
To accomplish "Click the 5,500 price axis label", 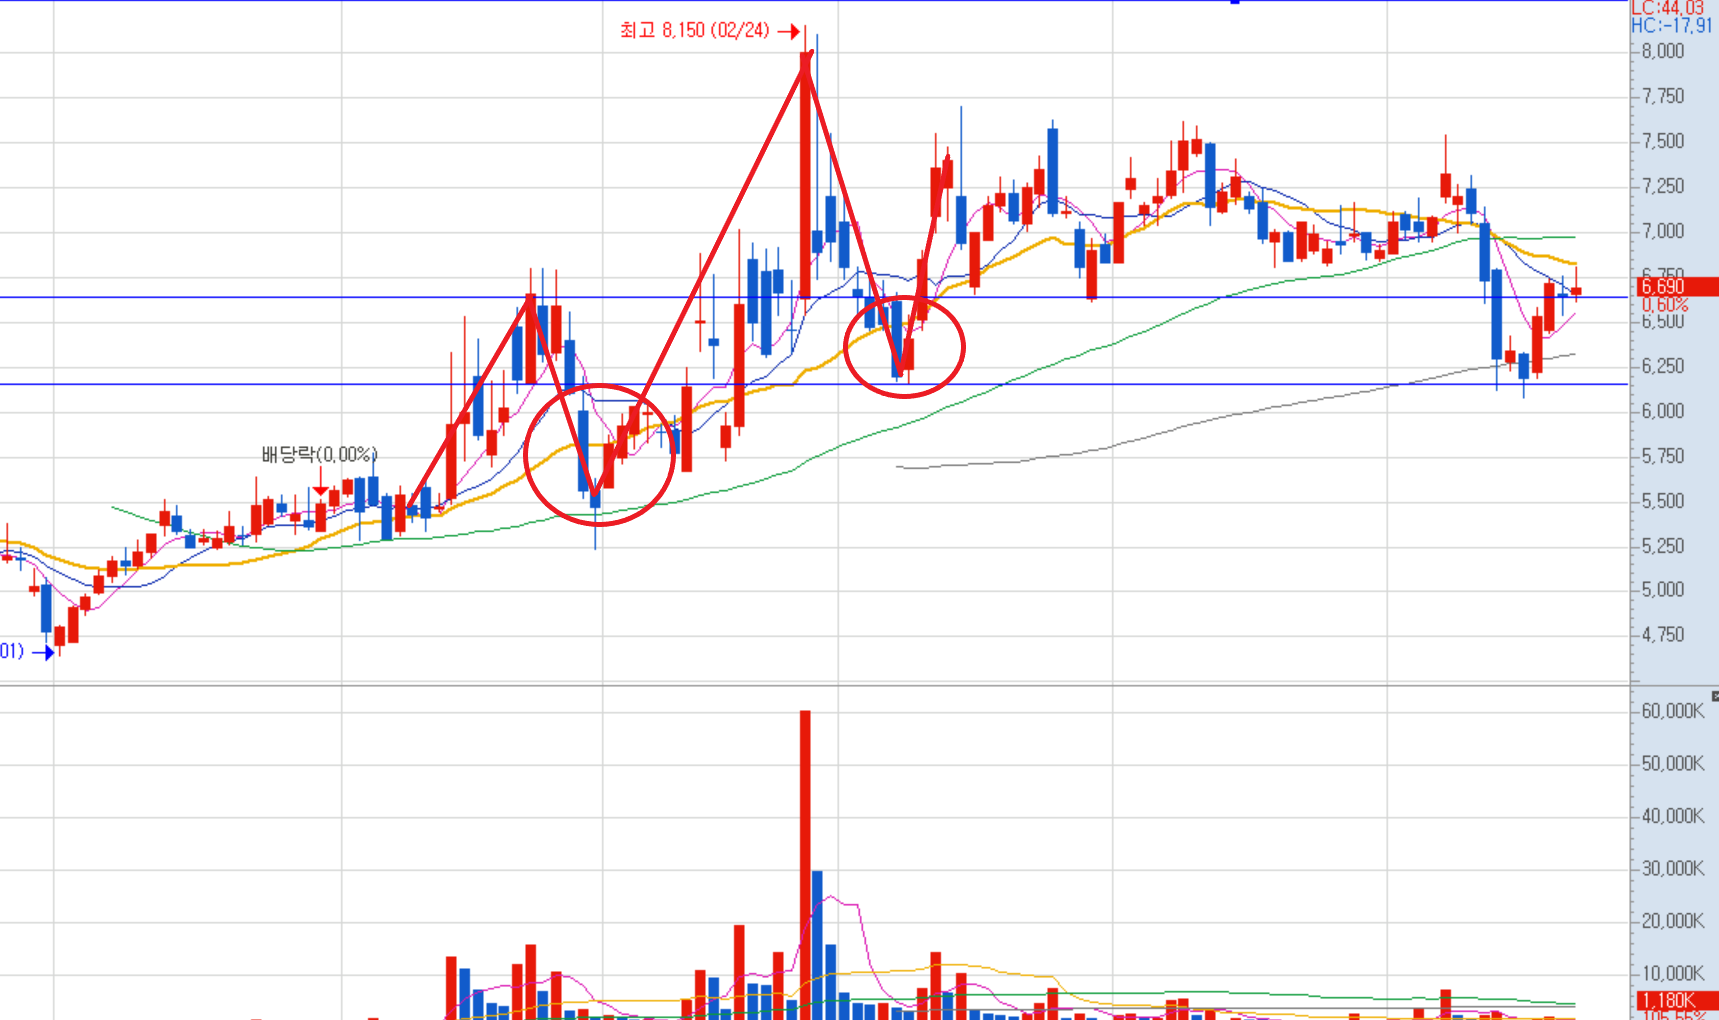I will click(x=1663, y=502).
